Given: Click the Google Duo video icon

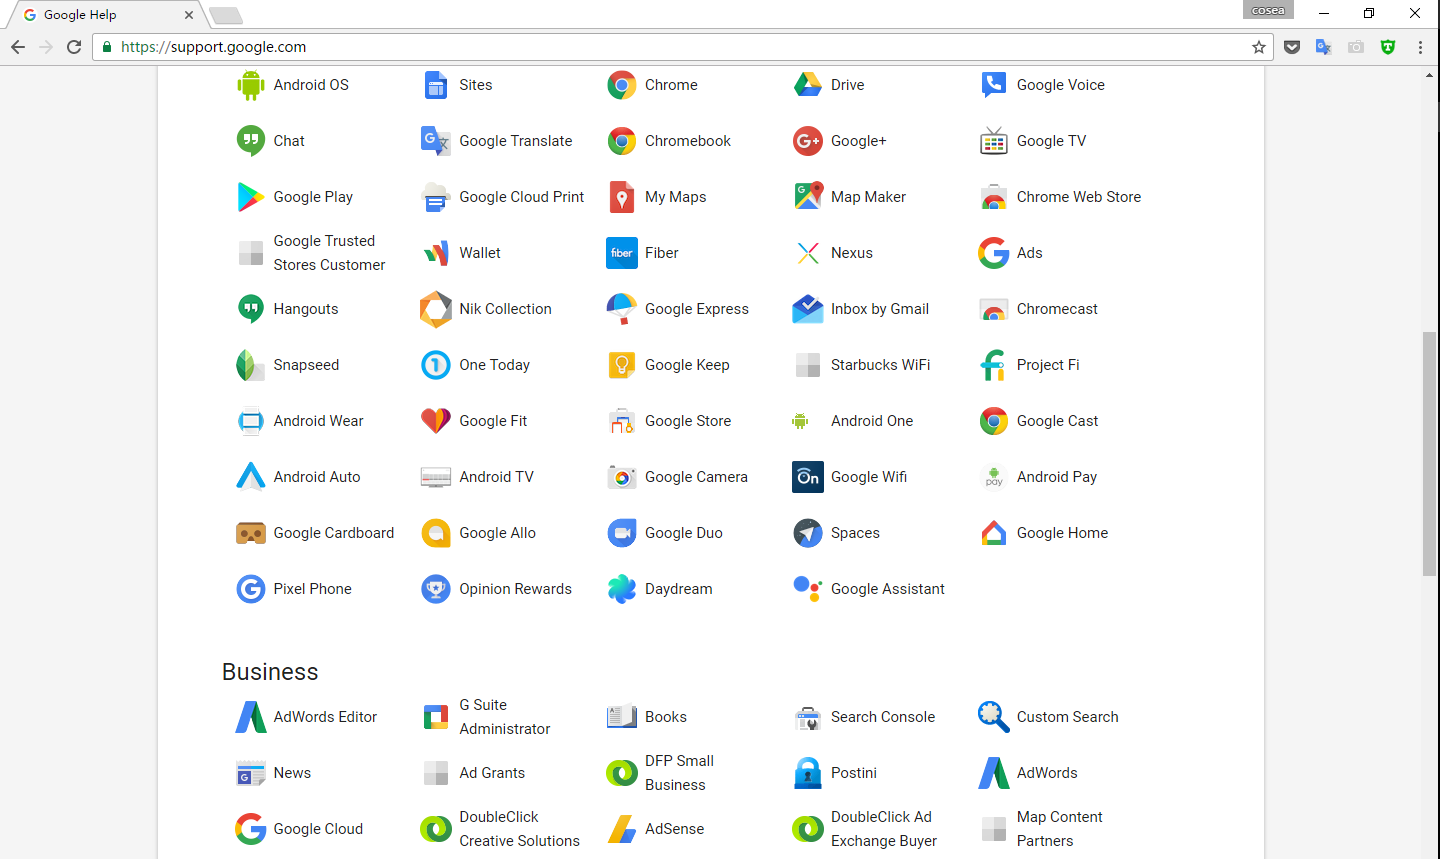Looking at the screenshot, I should pos(622,533).
